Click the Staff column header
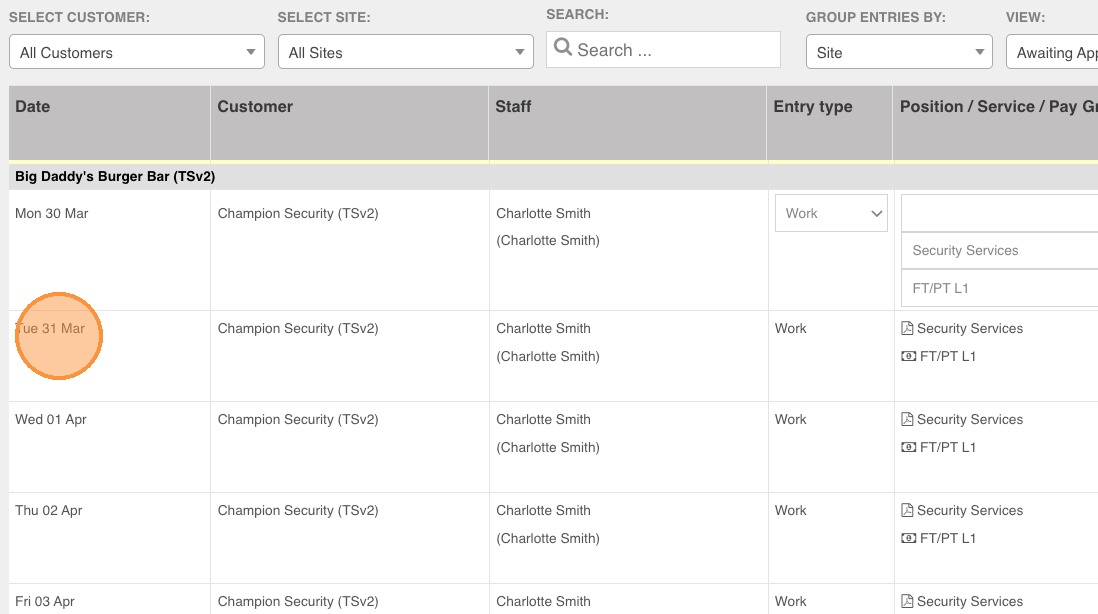Viewport: 1098px width, 614px height. pos(513,106)
